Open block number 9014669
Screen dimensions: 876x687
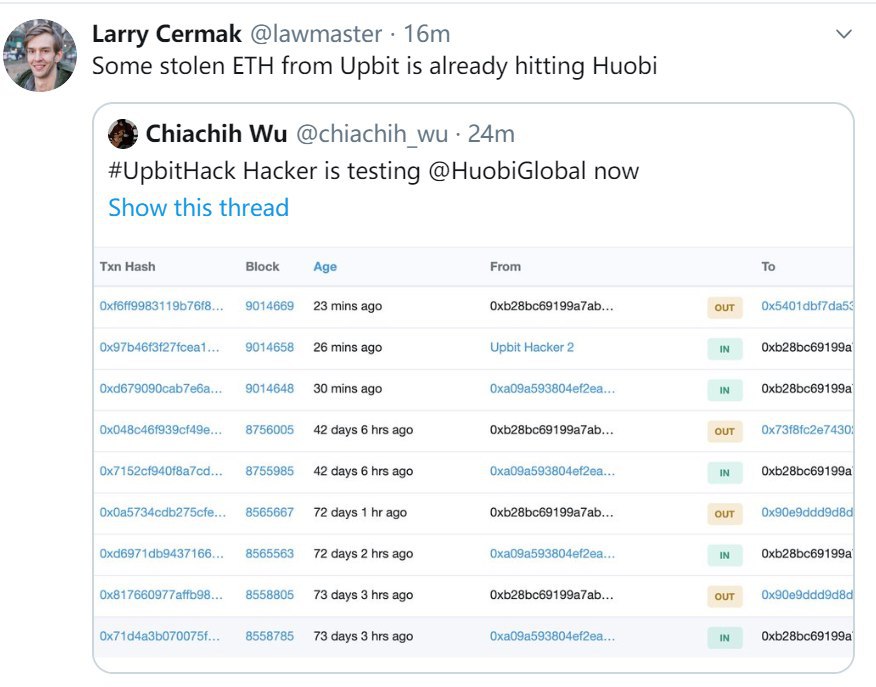270,306
